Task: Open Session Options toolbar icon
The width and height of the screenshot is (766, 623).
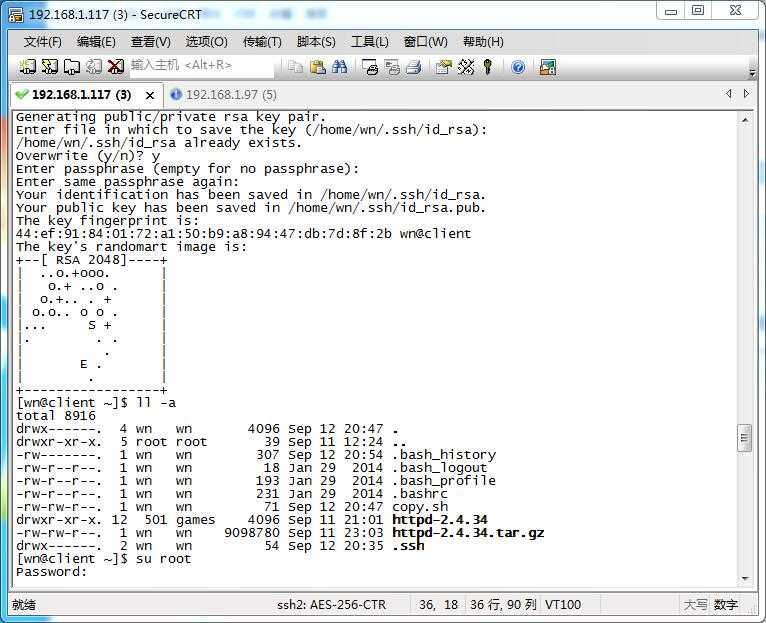Action: tap(444, 66)
